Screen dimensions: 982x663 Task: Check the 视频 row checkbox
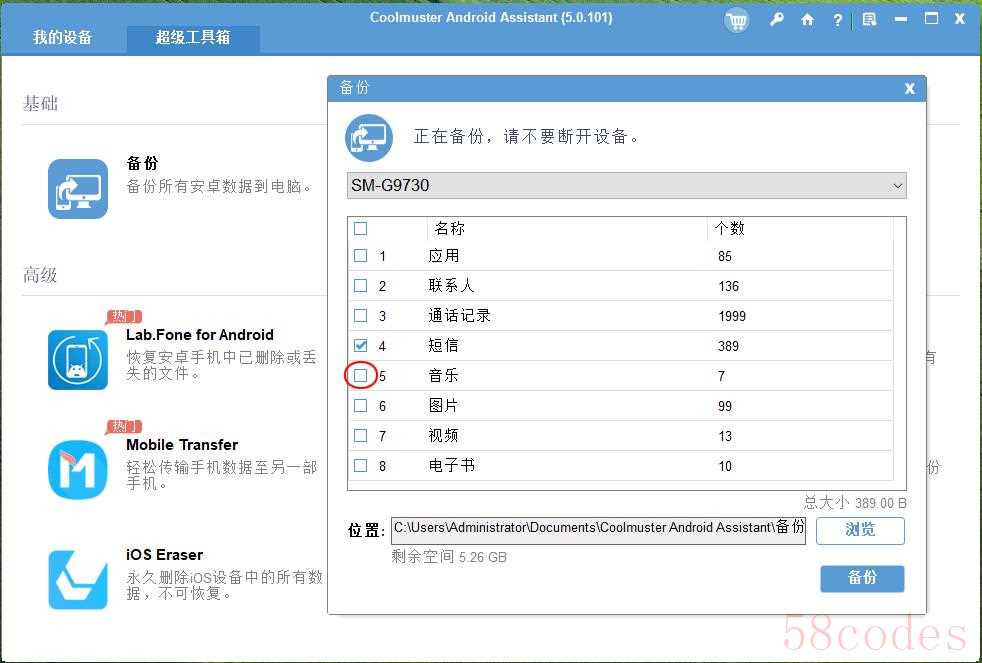pyautogui.click(x=361, y=436)
